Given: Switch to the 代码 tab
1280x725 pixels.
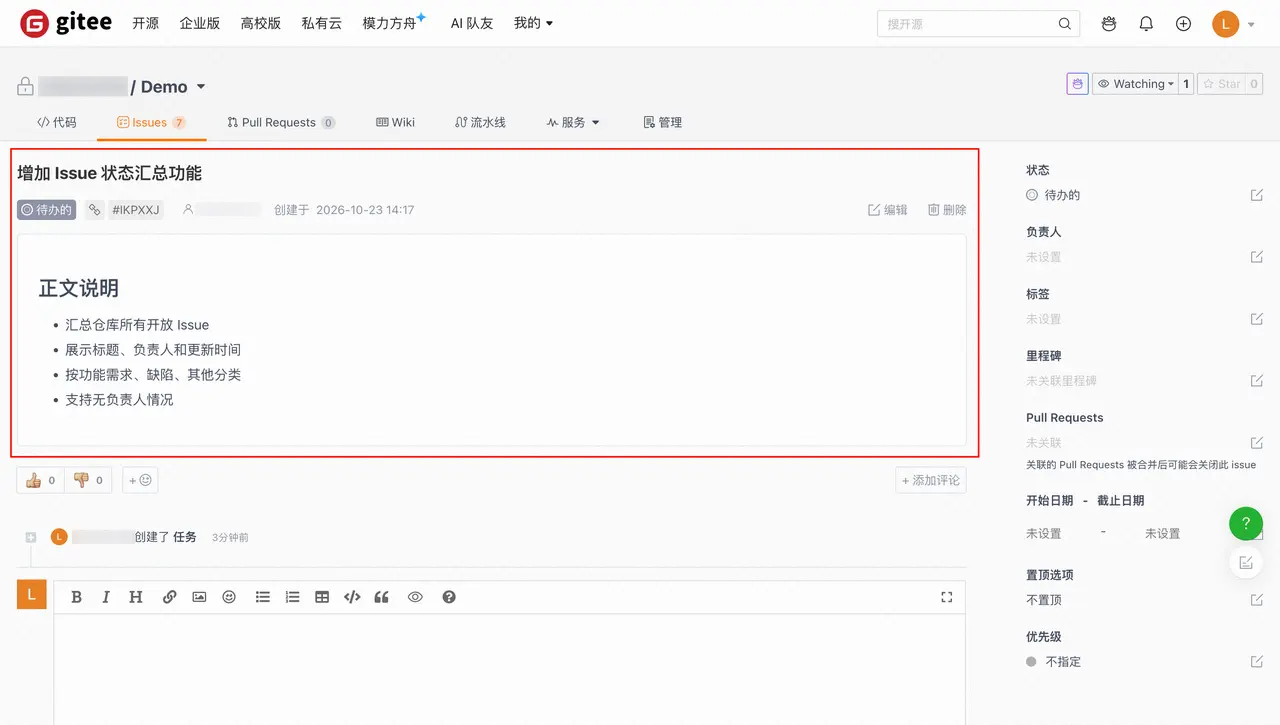Looking at the screenshot, I should click(x=57, y=122).
